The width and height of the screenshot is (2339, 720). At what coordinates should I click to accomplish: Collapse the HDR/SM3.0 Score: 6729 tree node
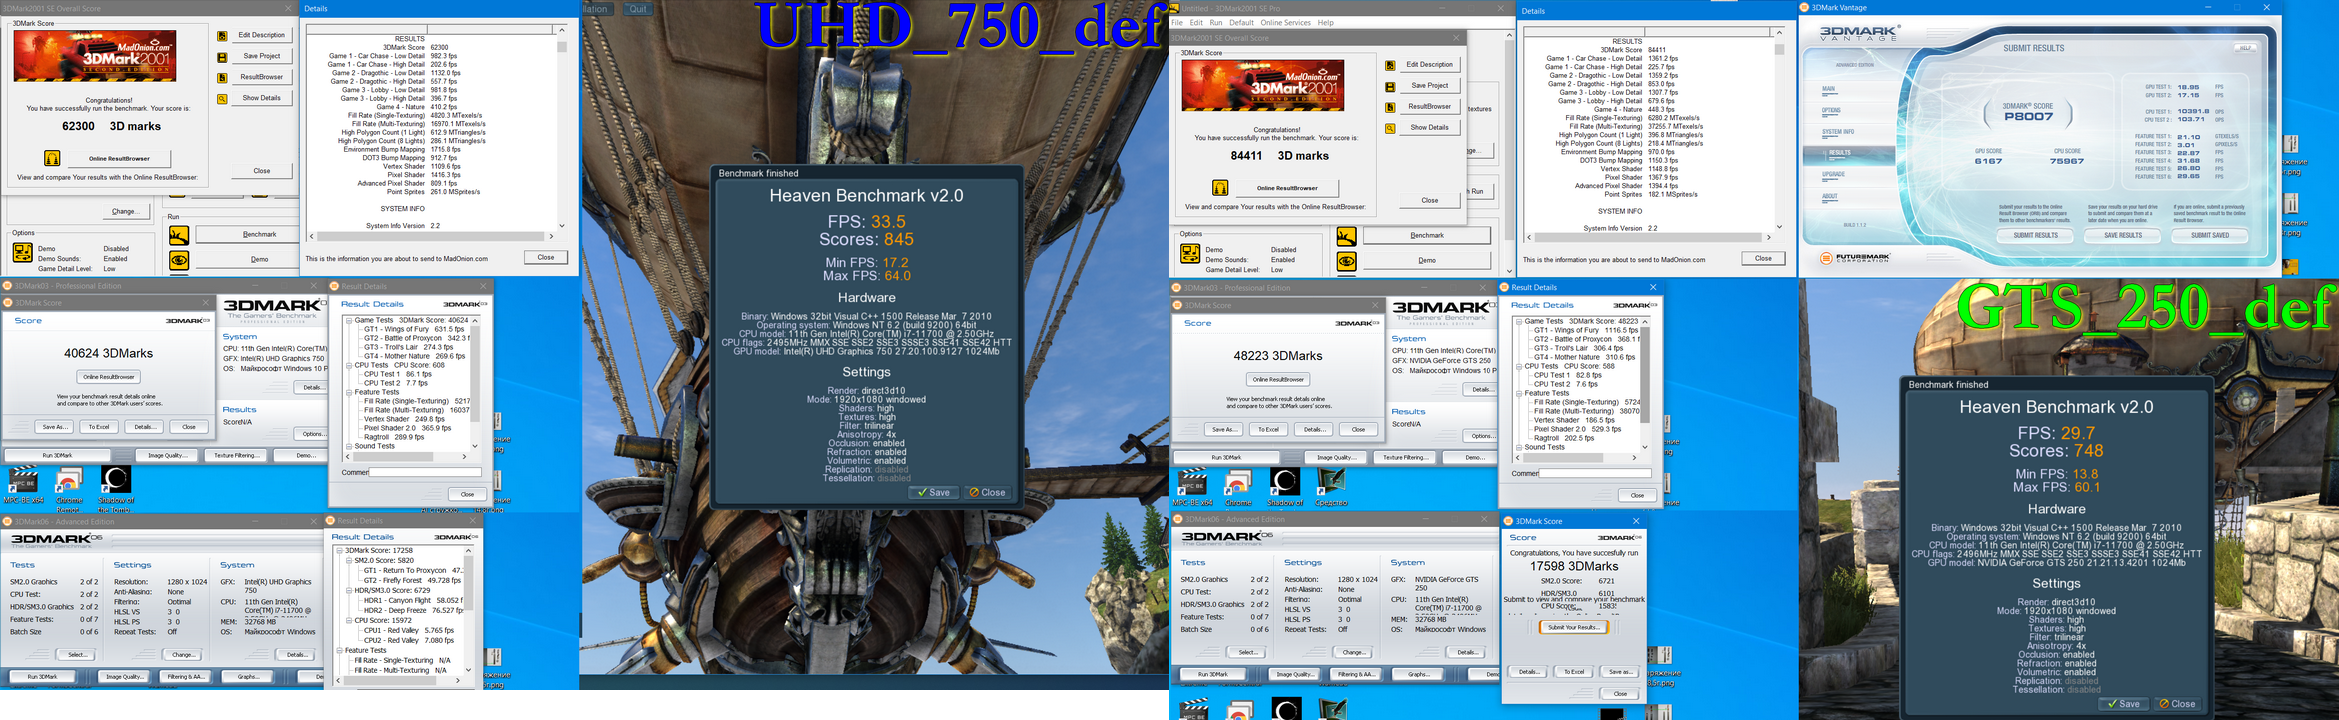coord(349,591)
